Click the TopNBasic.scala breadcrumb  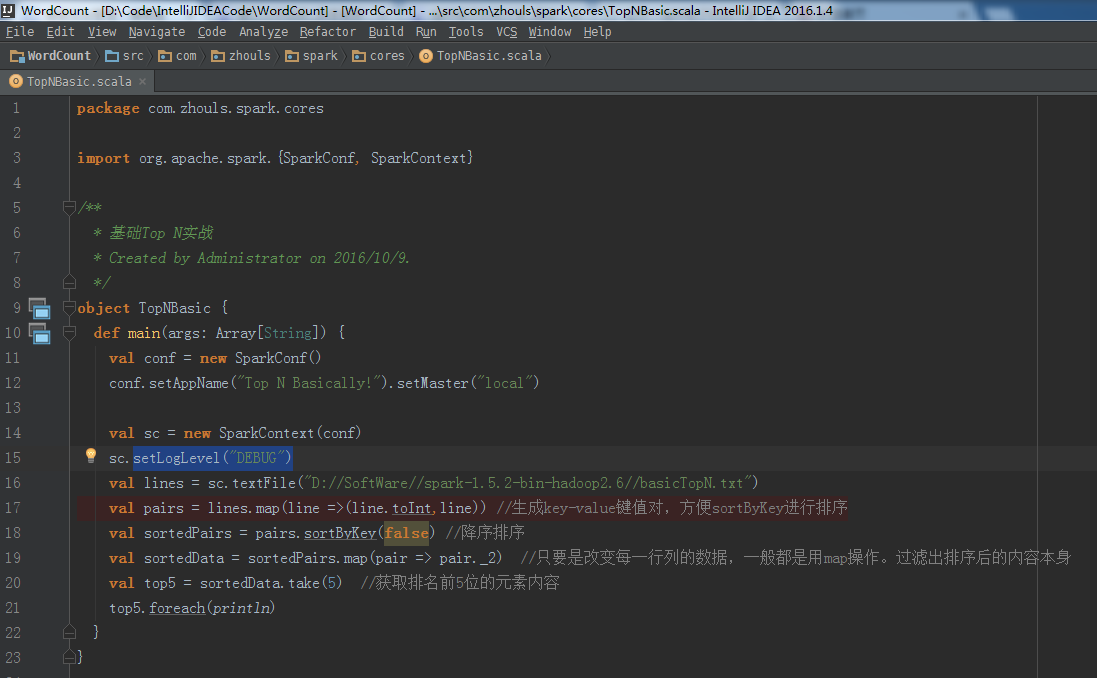pyautogui.click(x=481, y=56)
